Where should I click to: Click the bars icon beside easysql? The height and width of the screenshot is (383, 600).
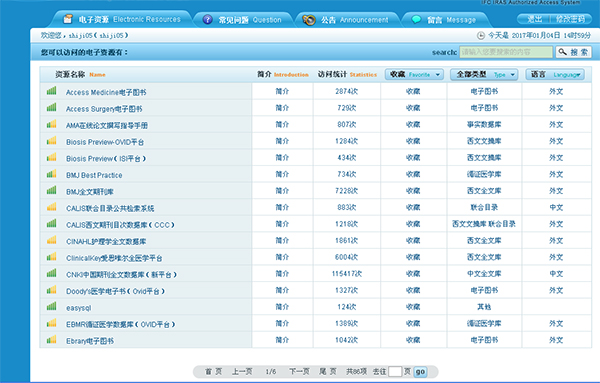51,306
